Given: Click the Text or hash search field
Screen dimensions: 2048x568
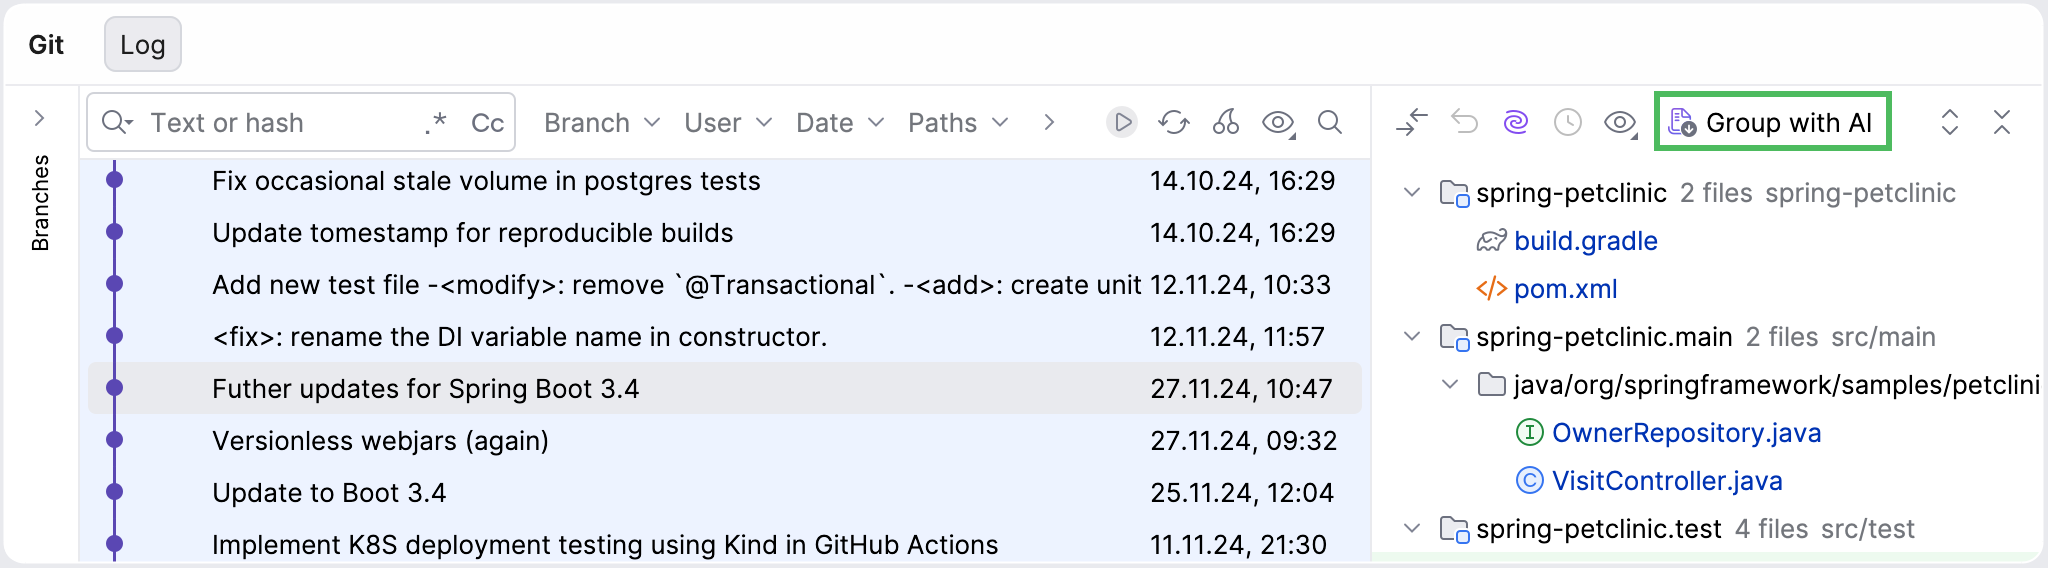Looking at the screenshot, I should coord(280,123).
